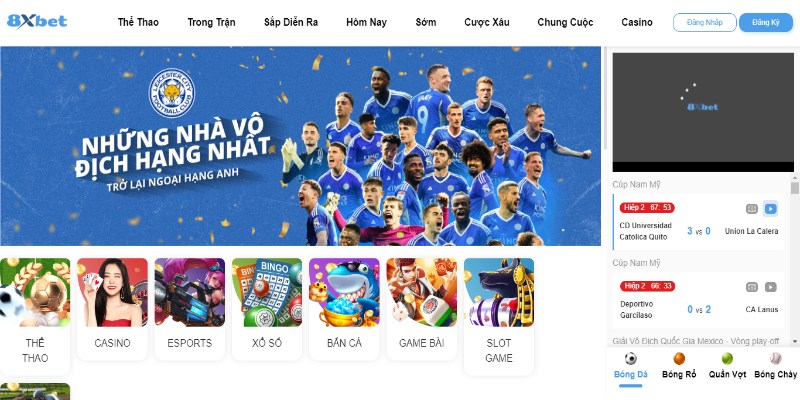The height and width of the screenshot is (400, 800).
Task: Click the match list scrollbar down arrow
Action: coord(794,341)
